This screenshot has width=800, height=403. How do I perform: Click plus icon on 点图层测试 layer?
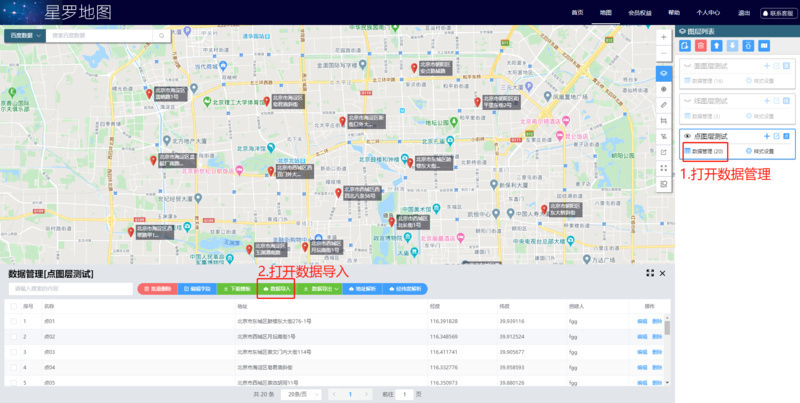click(x=766, y=136)
